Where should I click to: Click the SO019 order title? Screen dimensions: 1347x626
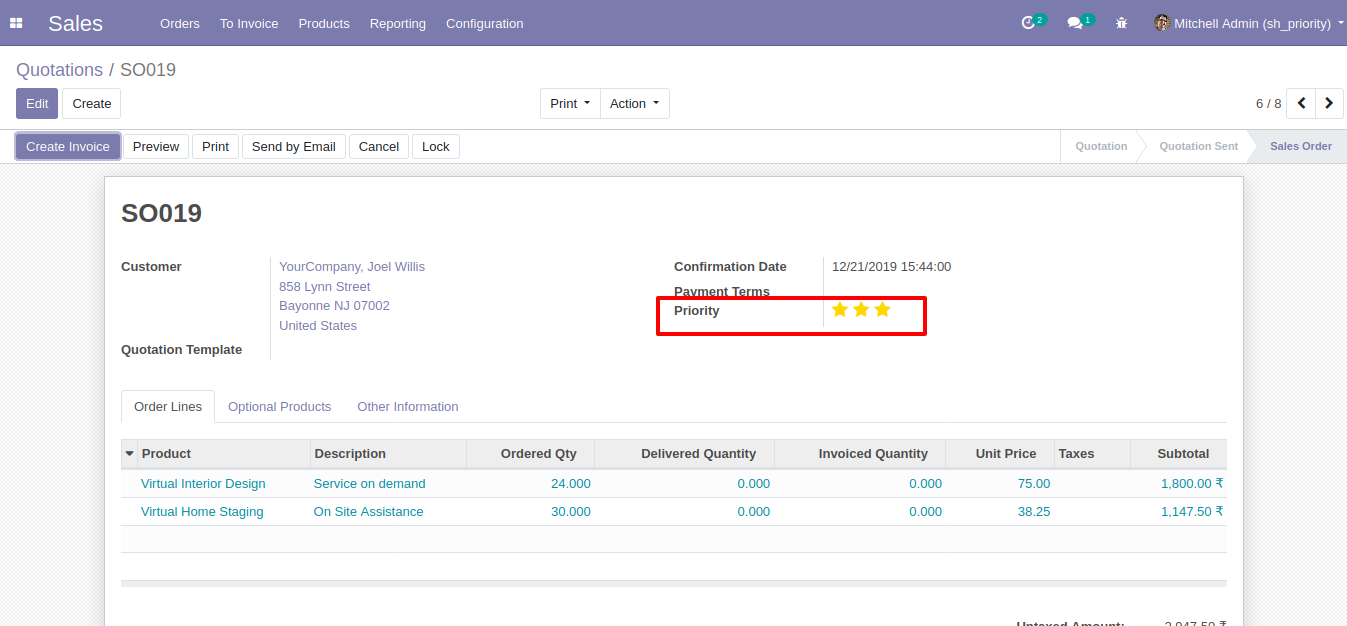point(162,213)
